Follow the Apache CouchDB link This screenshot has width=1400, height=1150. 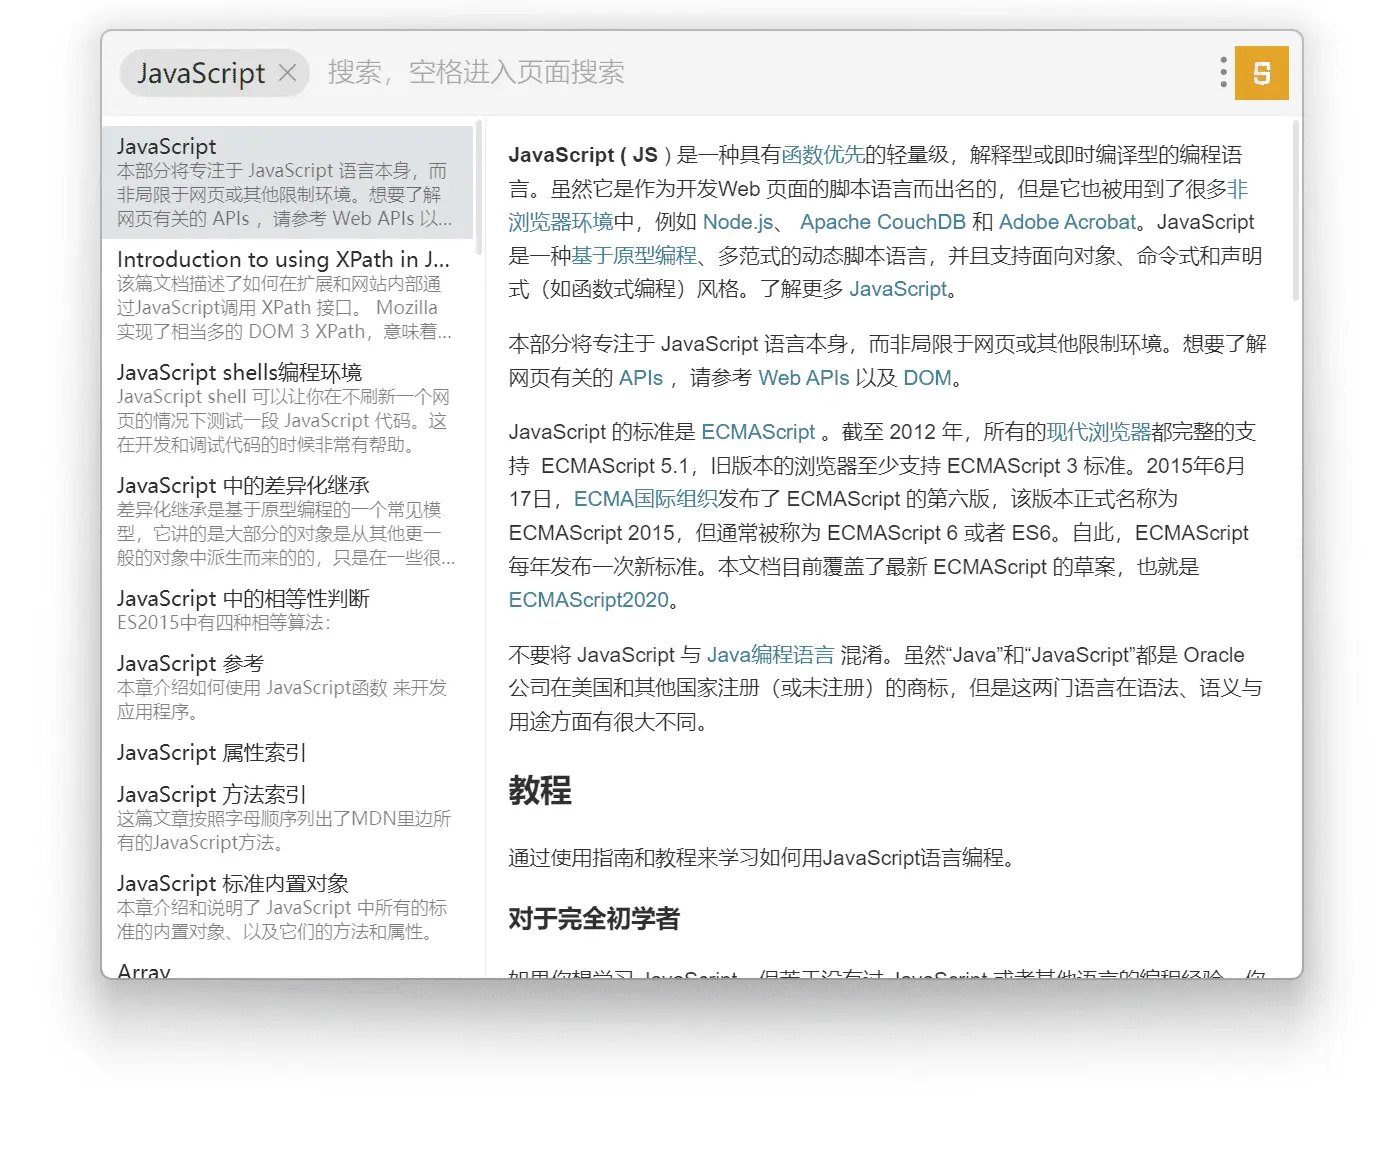click(x=883, y=222)
